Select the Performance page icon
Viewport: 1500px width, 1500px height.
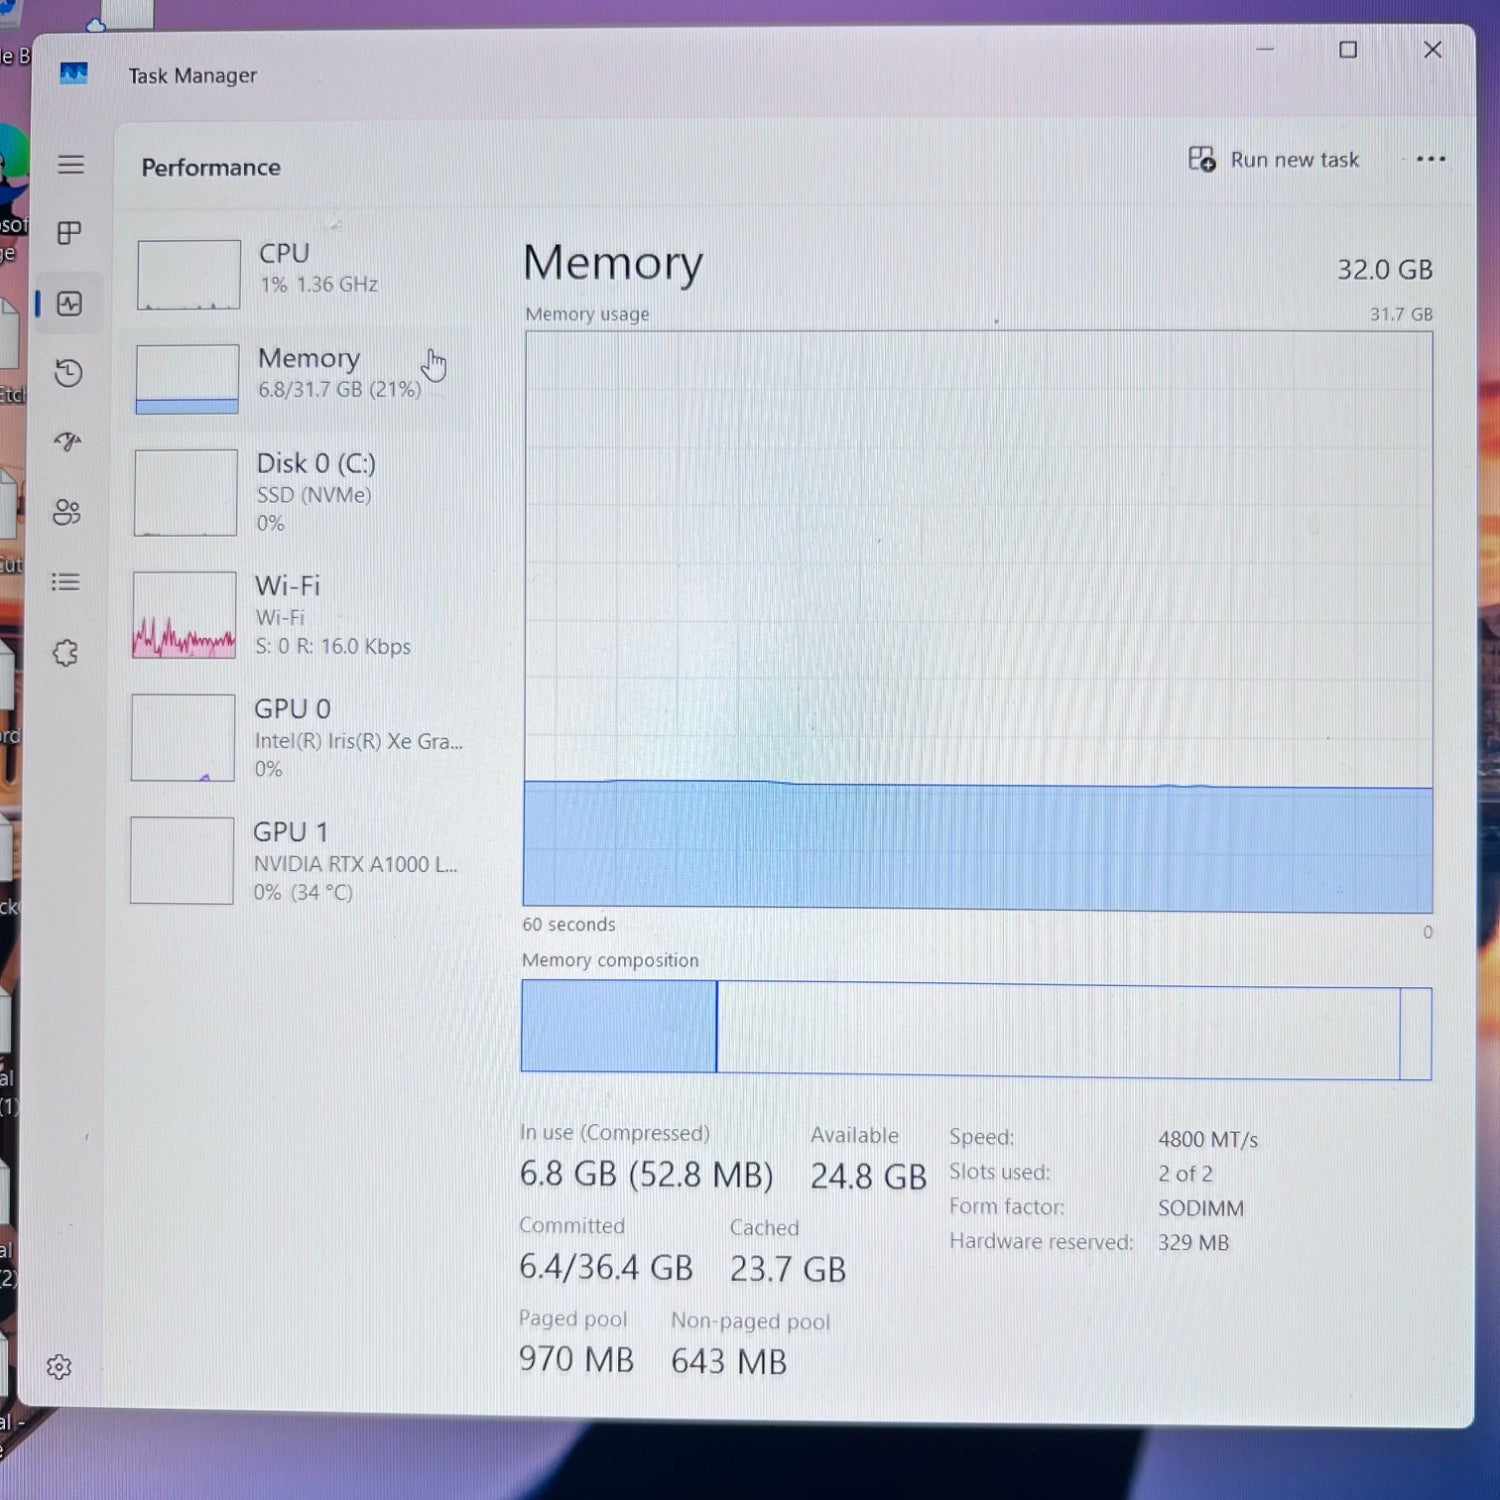pyautogui.click(x=70, y=304)
